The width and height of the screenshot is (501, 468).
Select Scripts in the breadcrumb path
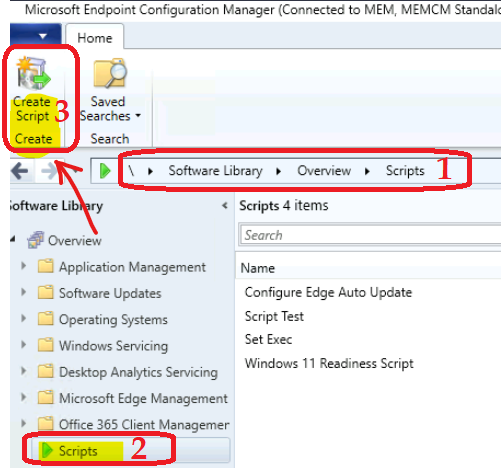(x=405, y=171)
